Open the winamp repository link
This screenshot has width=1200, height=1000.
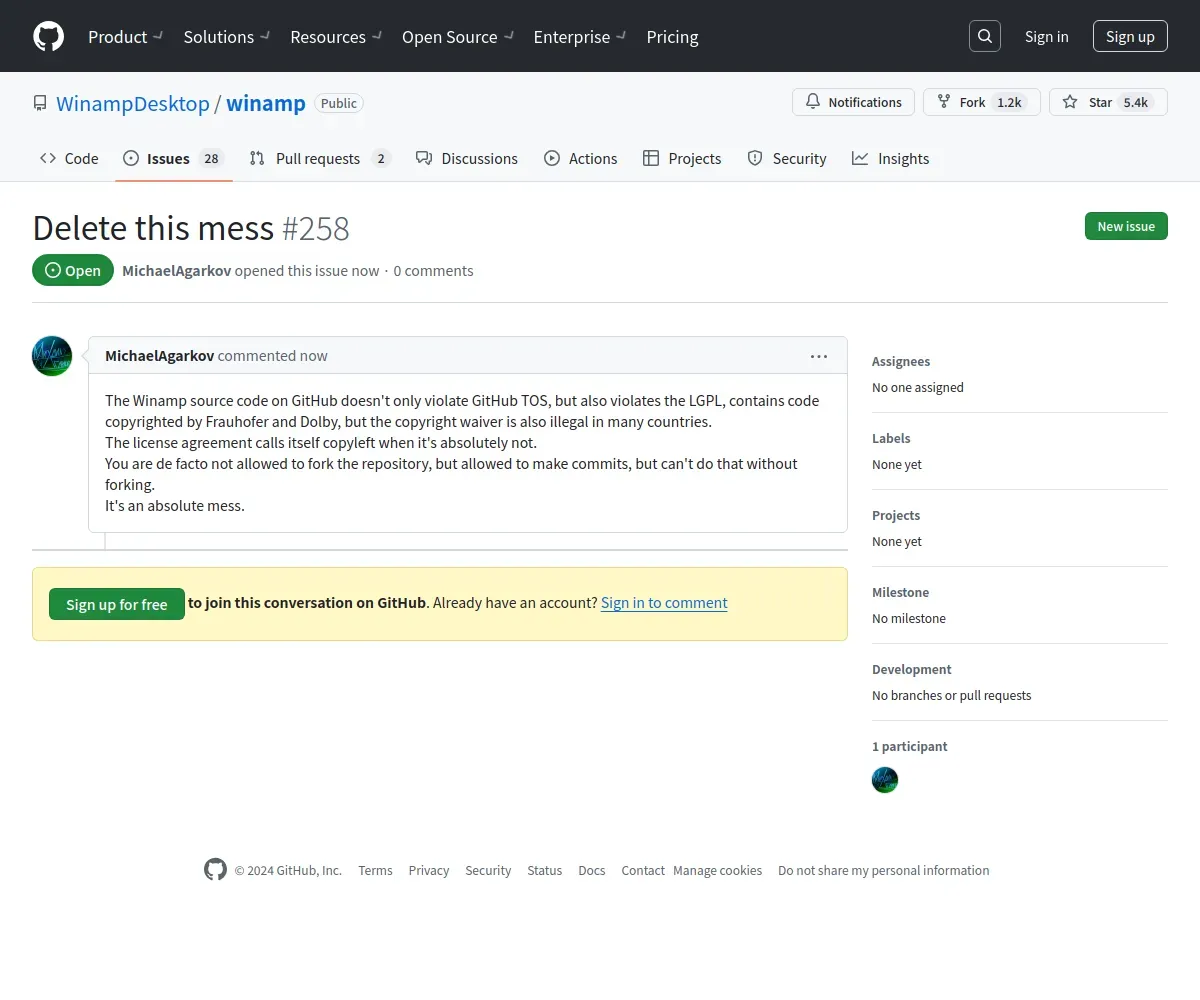266,103
